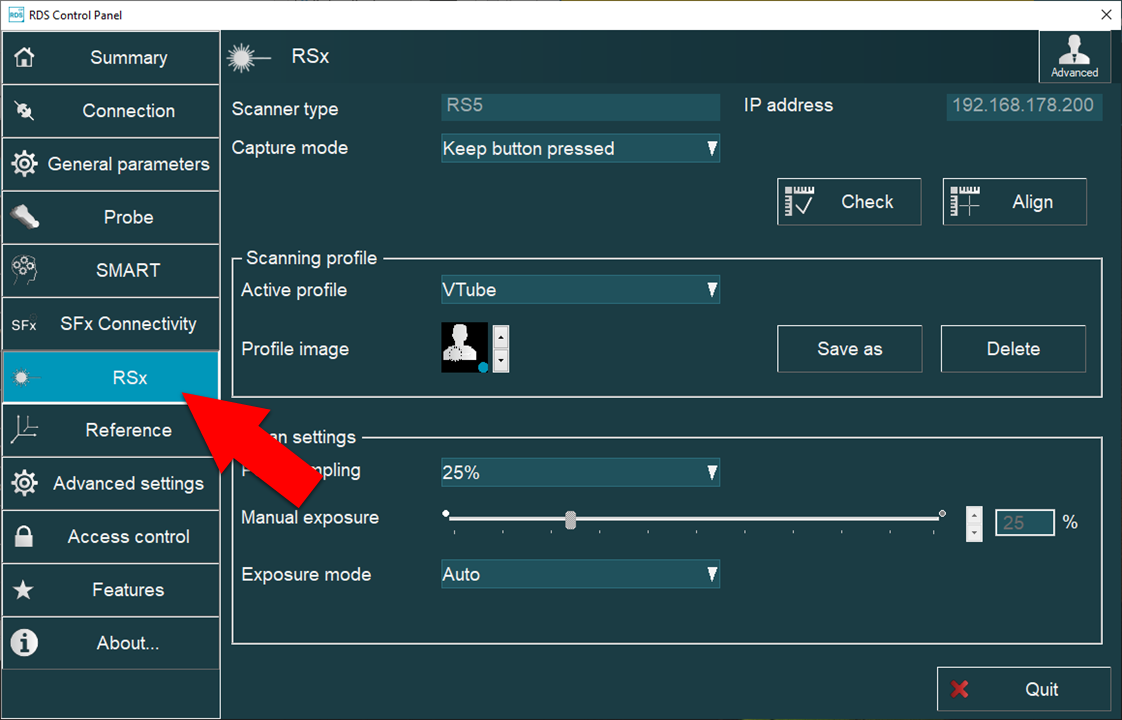
Task: Expand the Active profile VTube dropdown
Action: coord(580,291)
